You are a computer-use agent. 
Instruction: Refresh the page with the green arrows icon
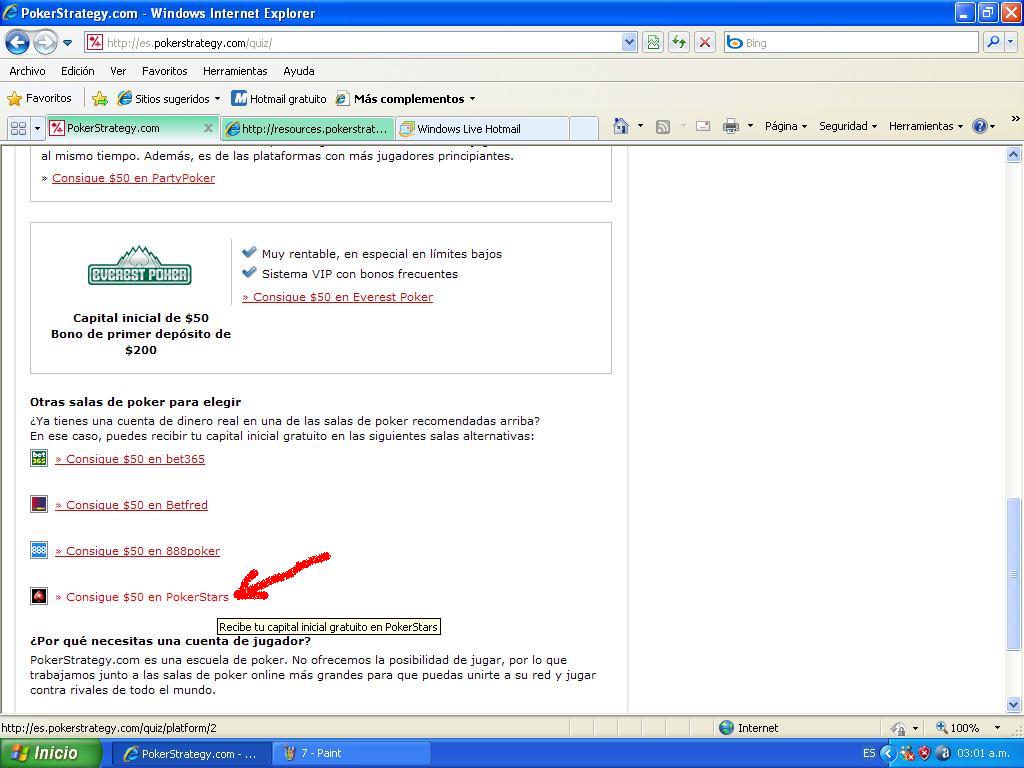[x=679, y=43]
